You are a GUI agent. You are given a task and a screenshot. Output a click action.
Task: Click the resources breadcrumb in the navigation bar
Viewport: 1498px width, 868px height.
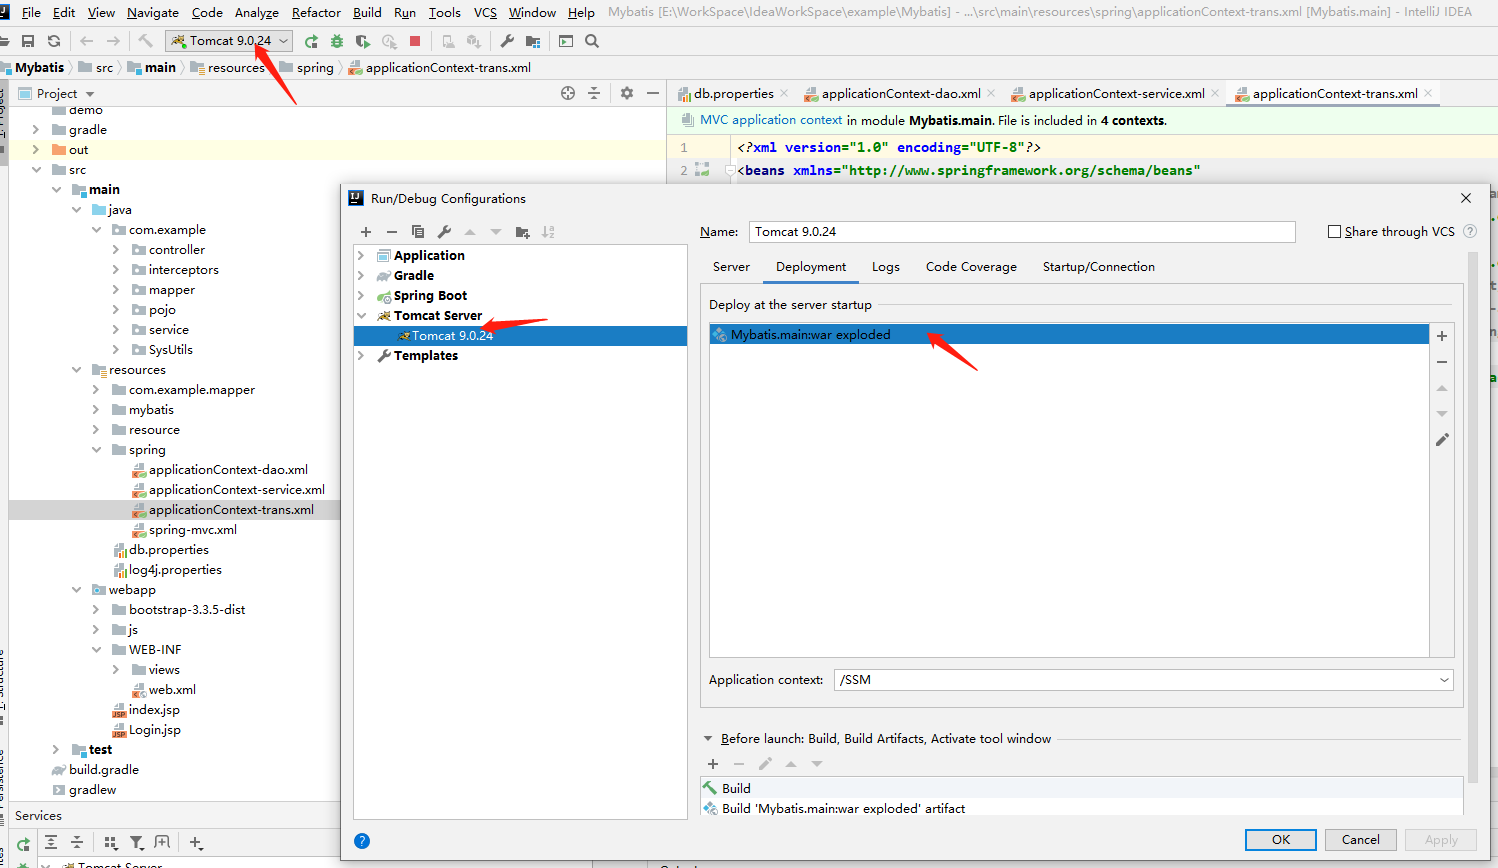(x=236, y=68)
